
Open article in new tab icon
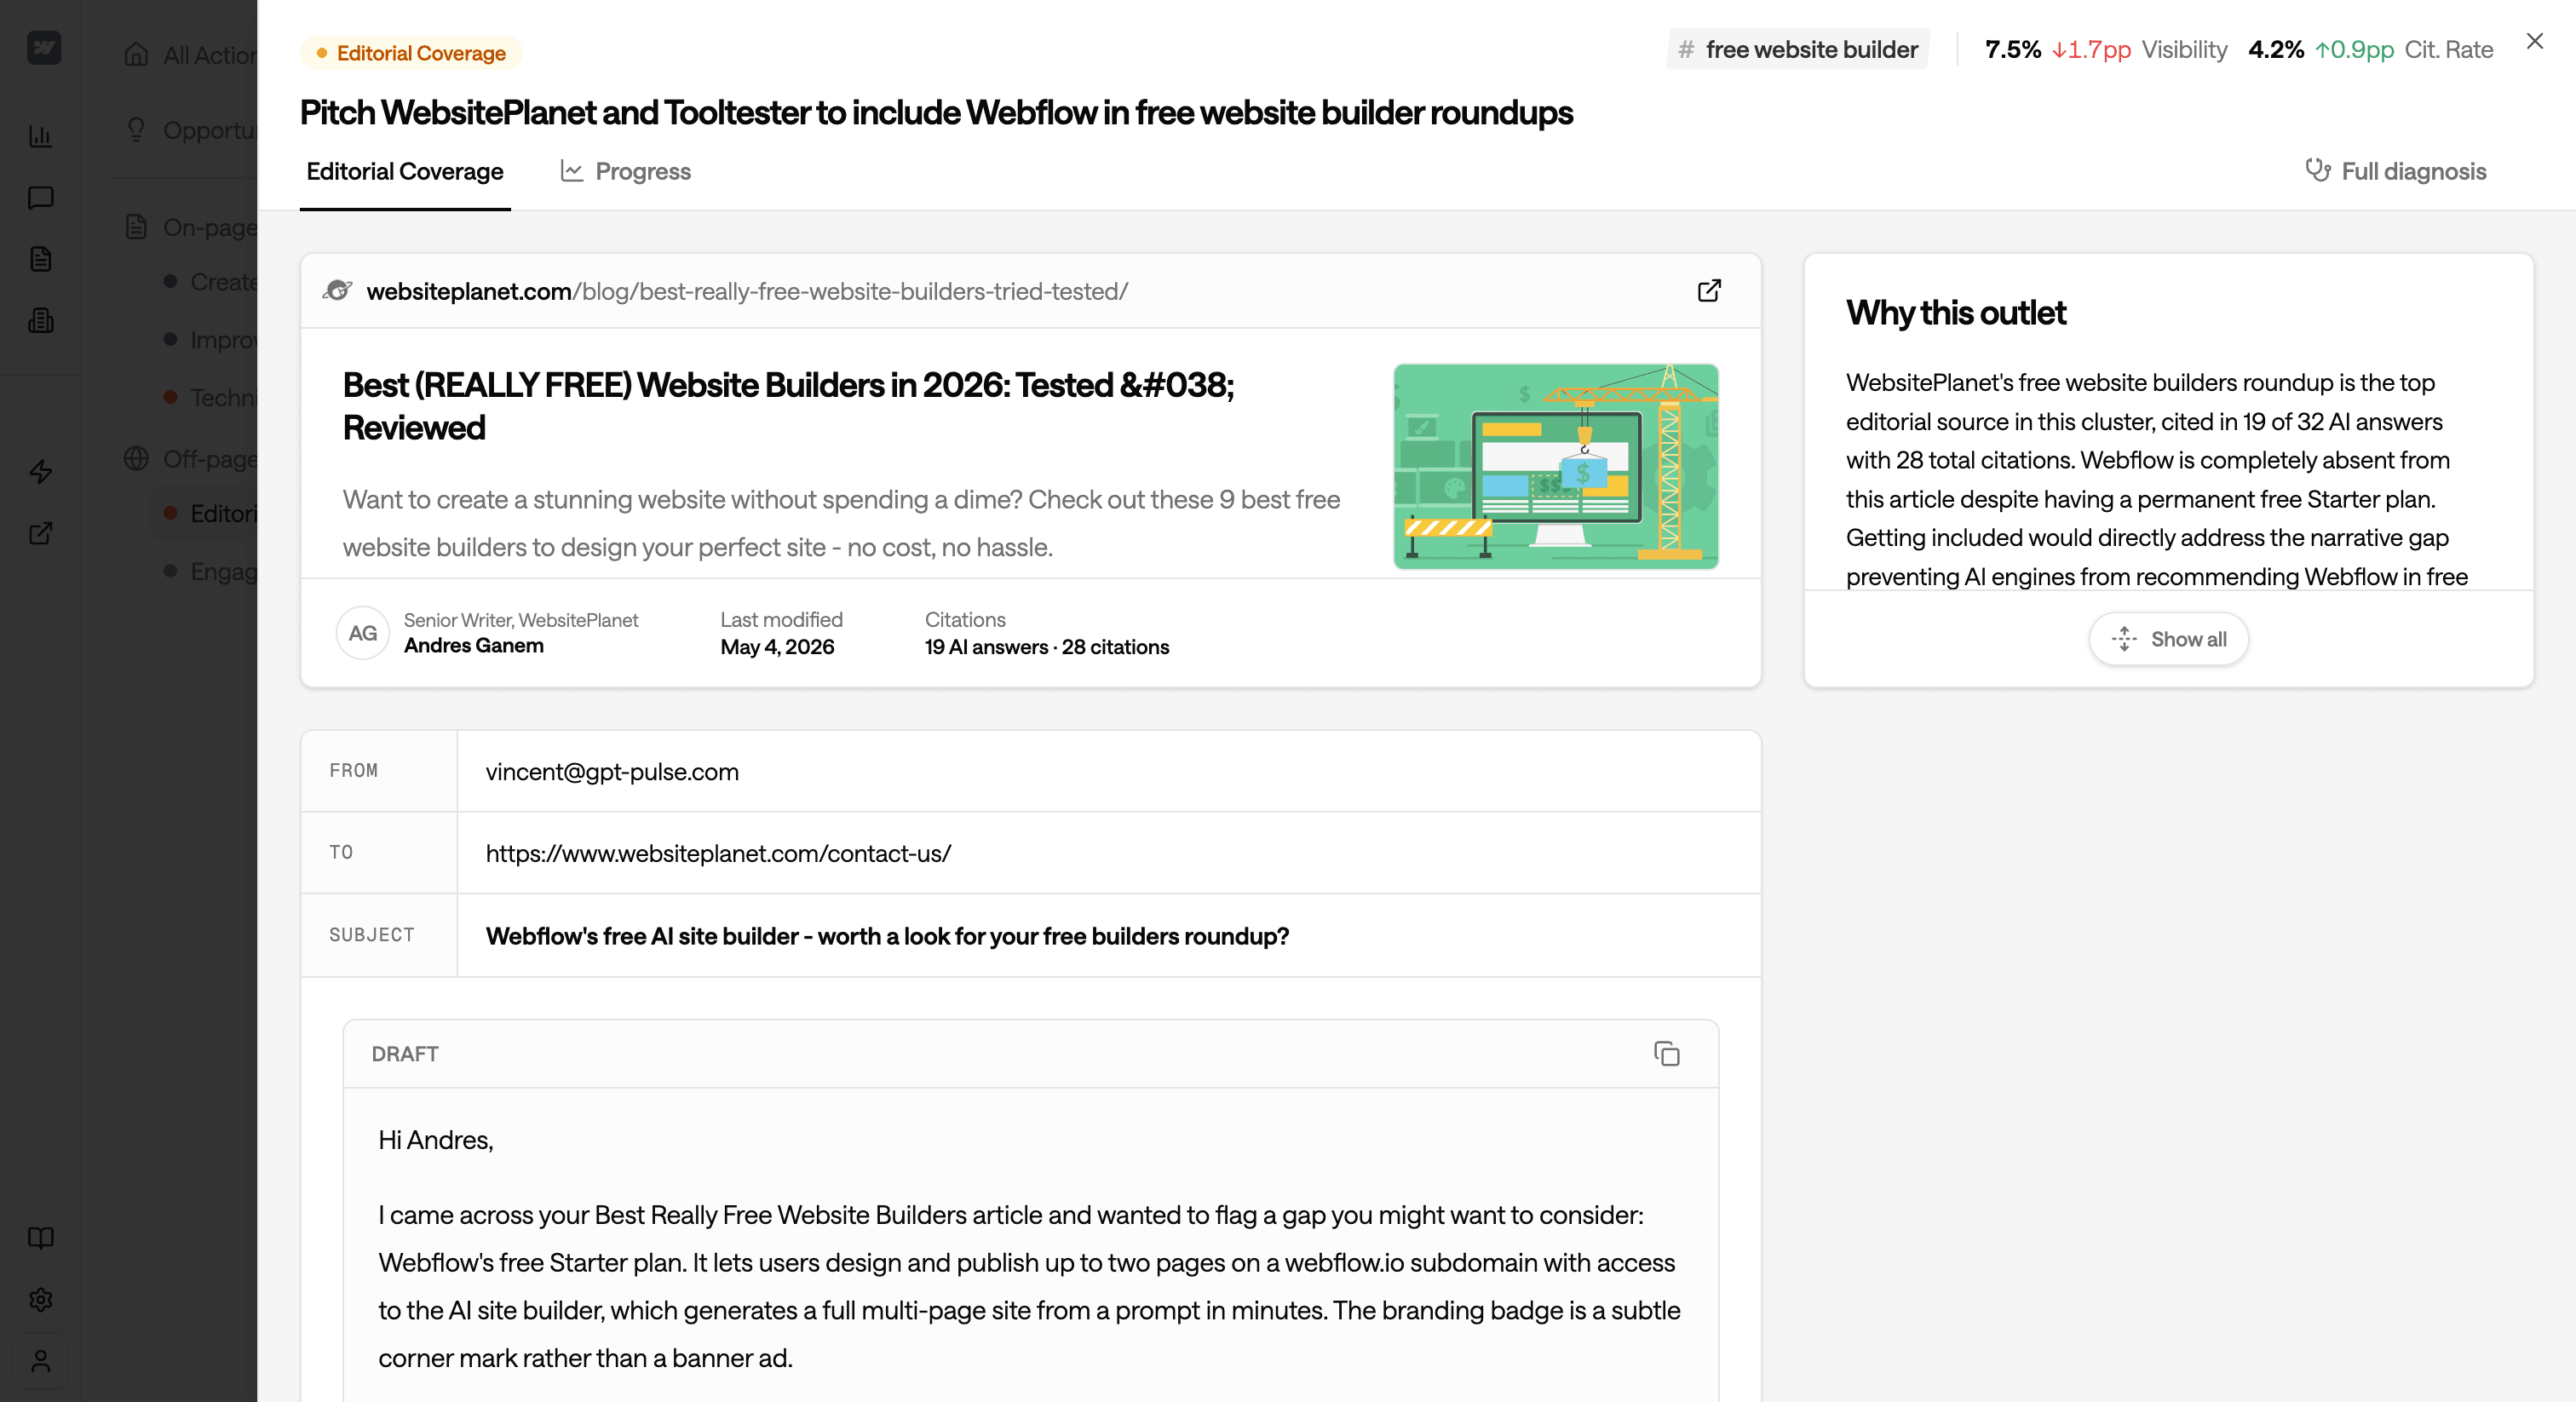click(1709, 291)
